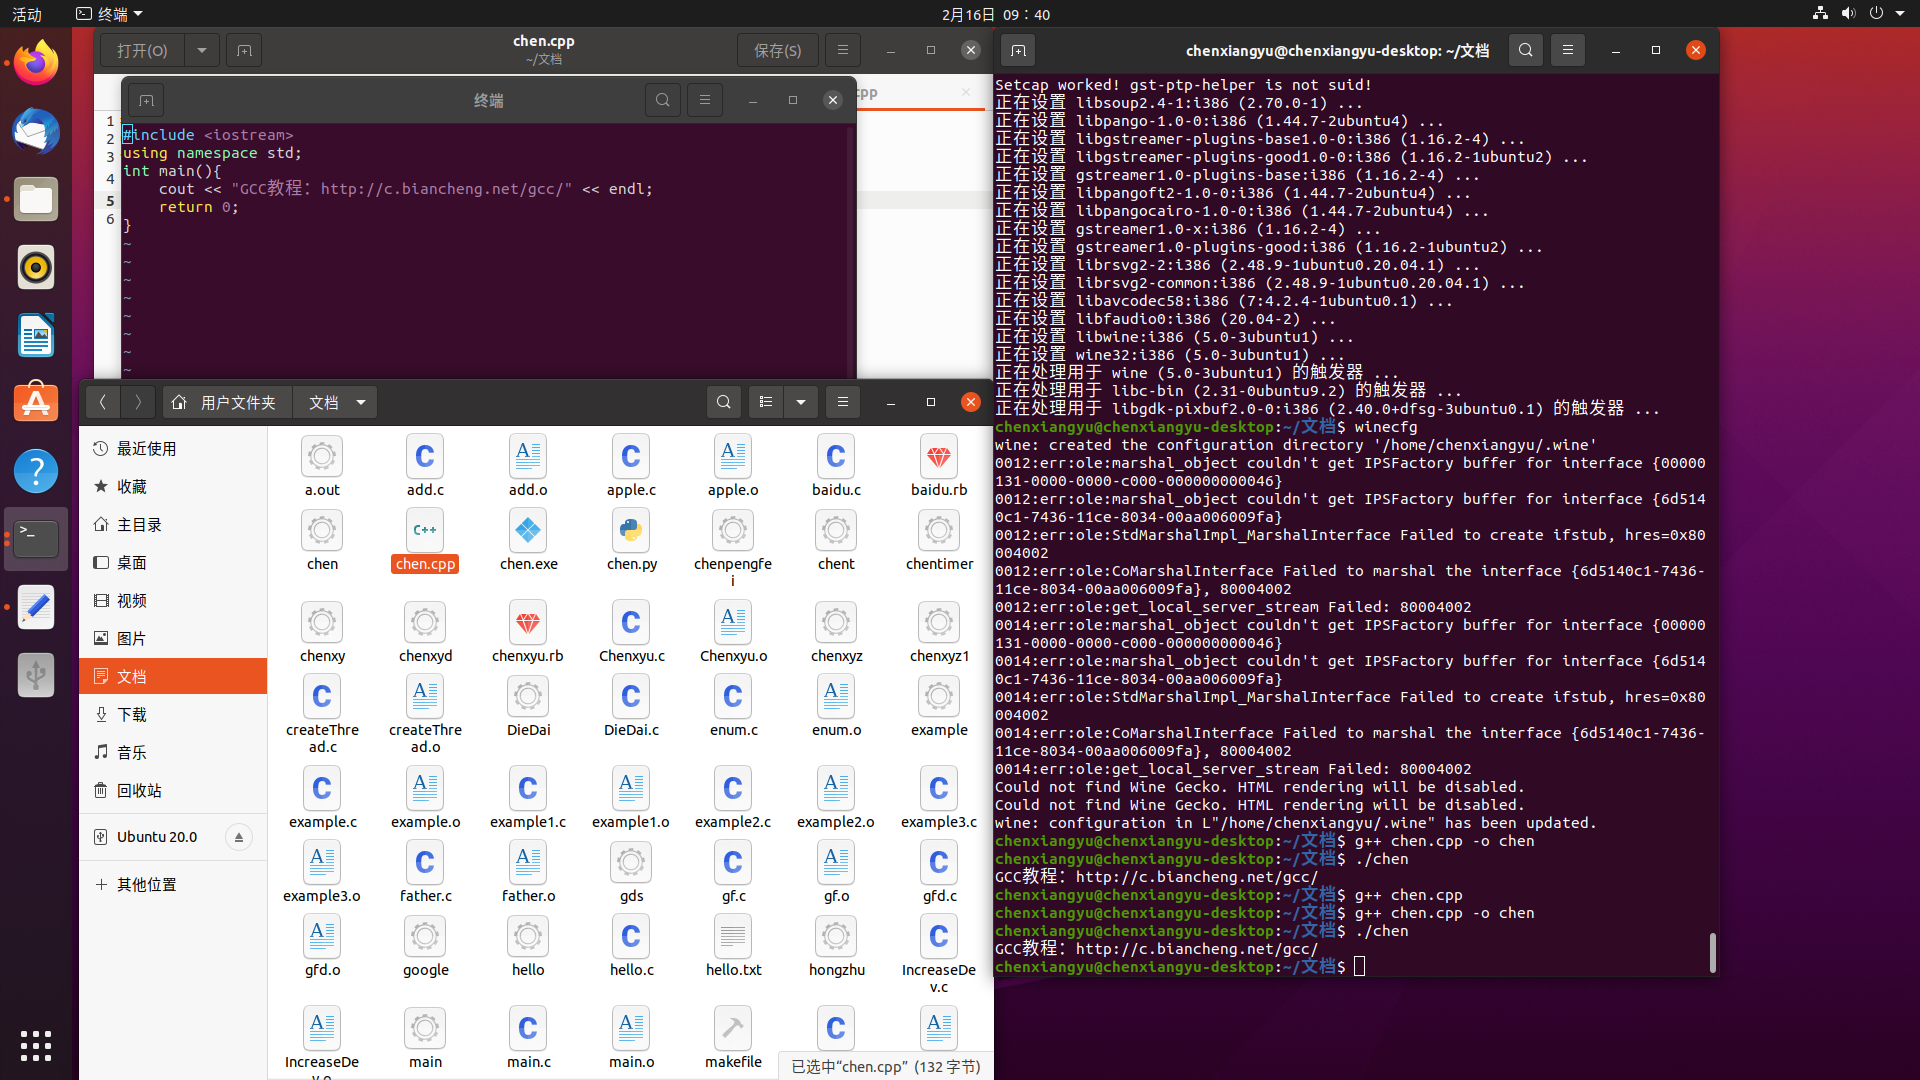The width and height of the screenshot is (1920, 1080).
Task: Launch Thunderbird mail from the dock
Action: pos(36,131)
